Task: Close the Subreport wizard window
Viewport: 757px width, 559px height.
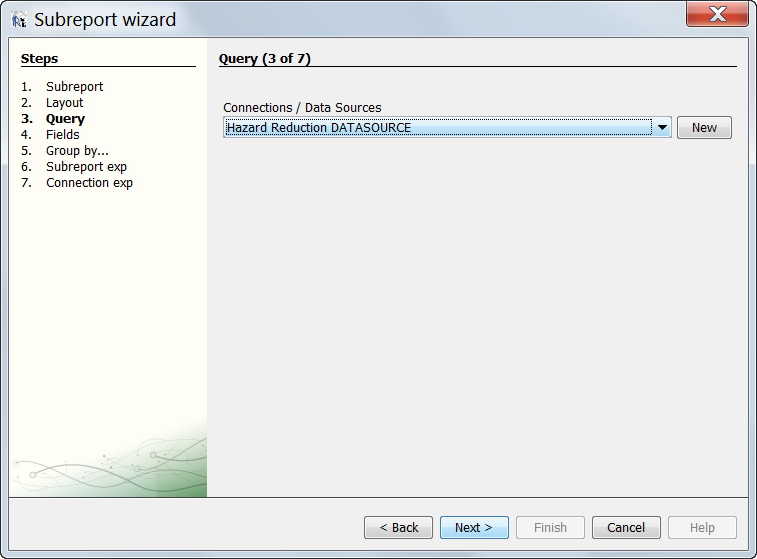Action: pos(716,15)
